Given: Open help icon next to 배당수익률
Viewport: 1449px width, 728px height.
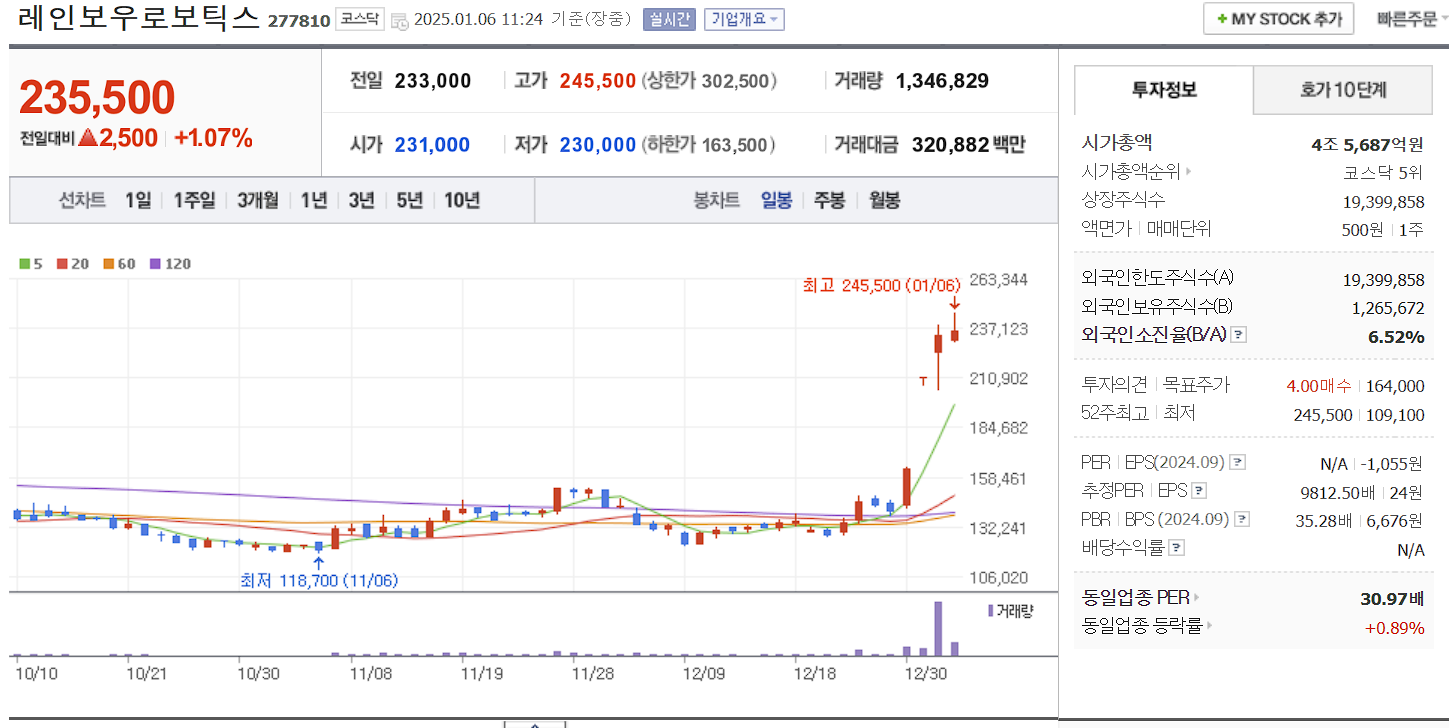Looking at the screenshot, I should tap(1177, 548).
